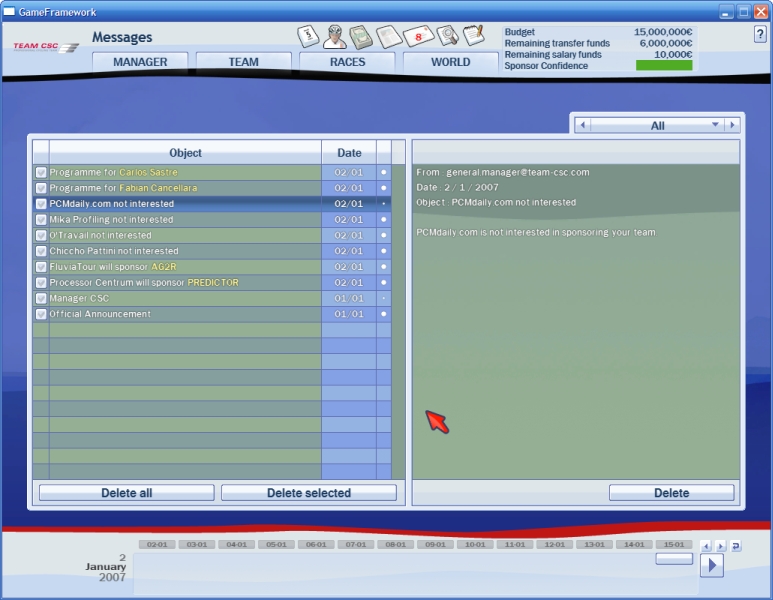Open the cyclist rider icon shortcut
This screenshot has width=773, height=600.
(335, 37)
